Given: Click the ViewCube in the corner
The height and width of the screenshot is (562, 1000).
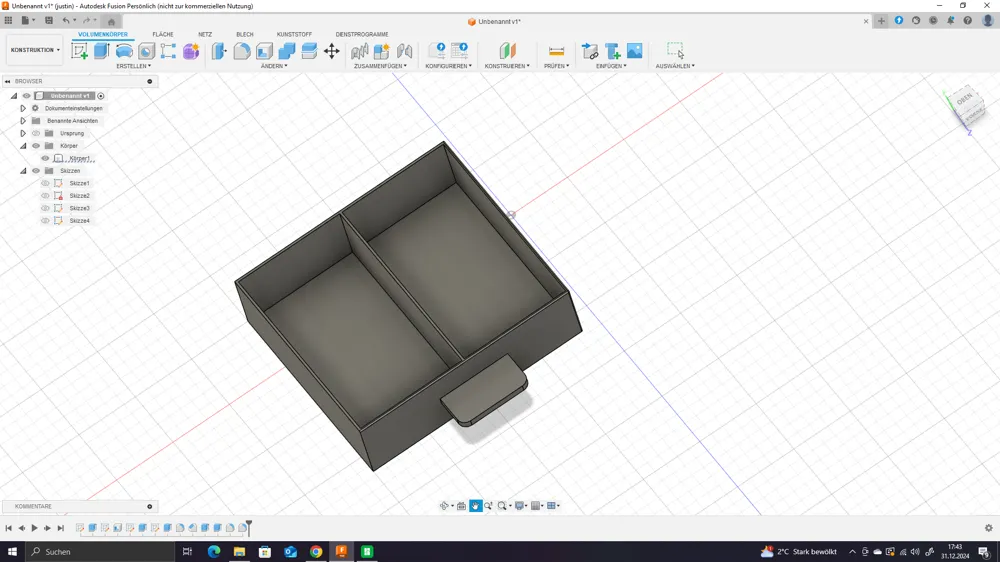Looking at the screenshot, I should click(x=966, y=107).
